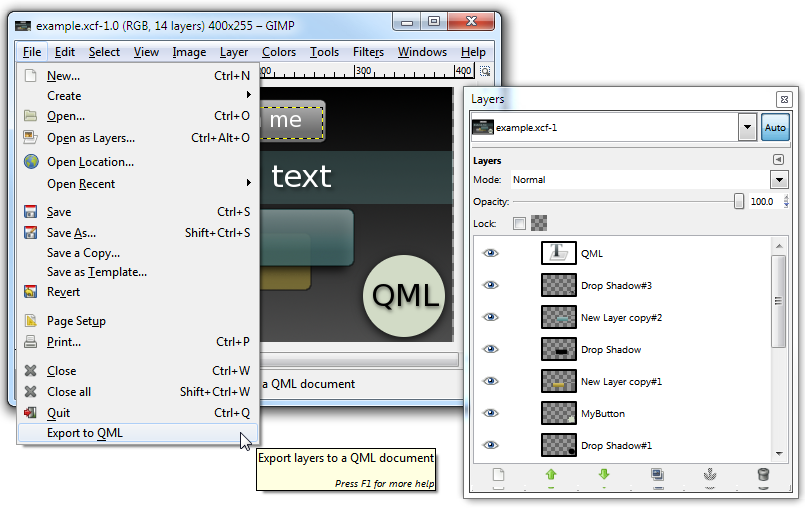The width and height of the screenshot is (805, 508).
Task: Open the Layers tab configuration arrow button
Action: click(778, 160)
